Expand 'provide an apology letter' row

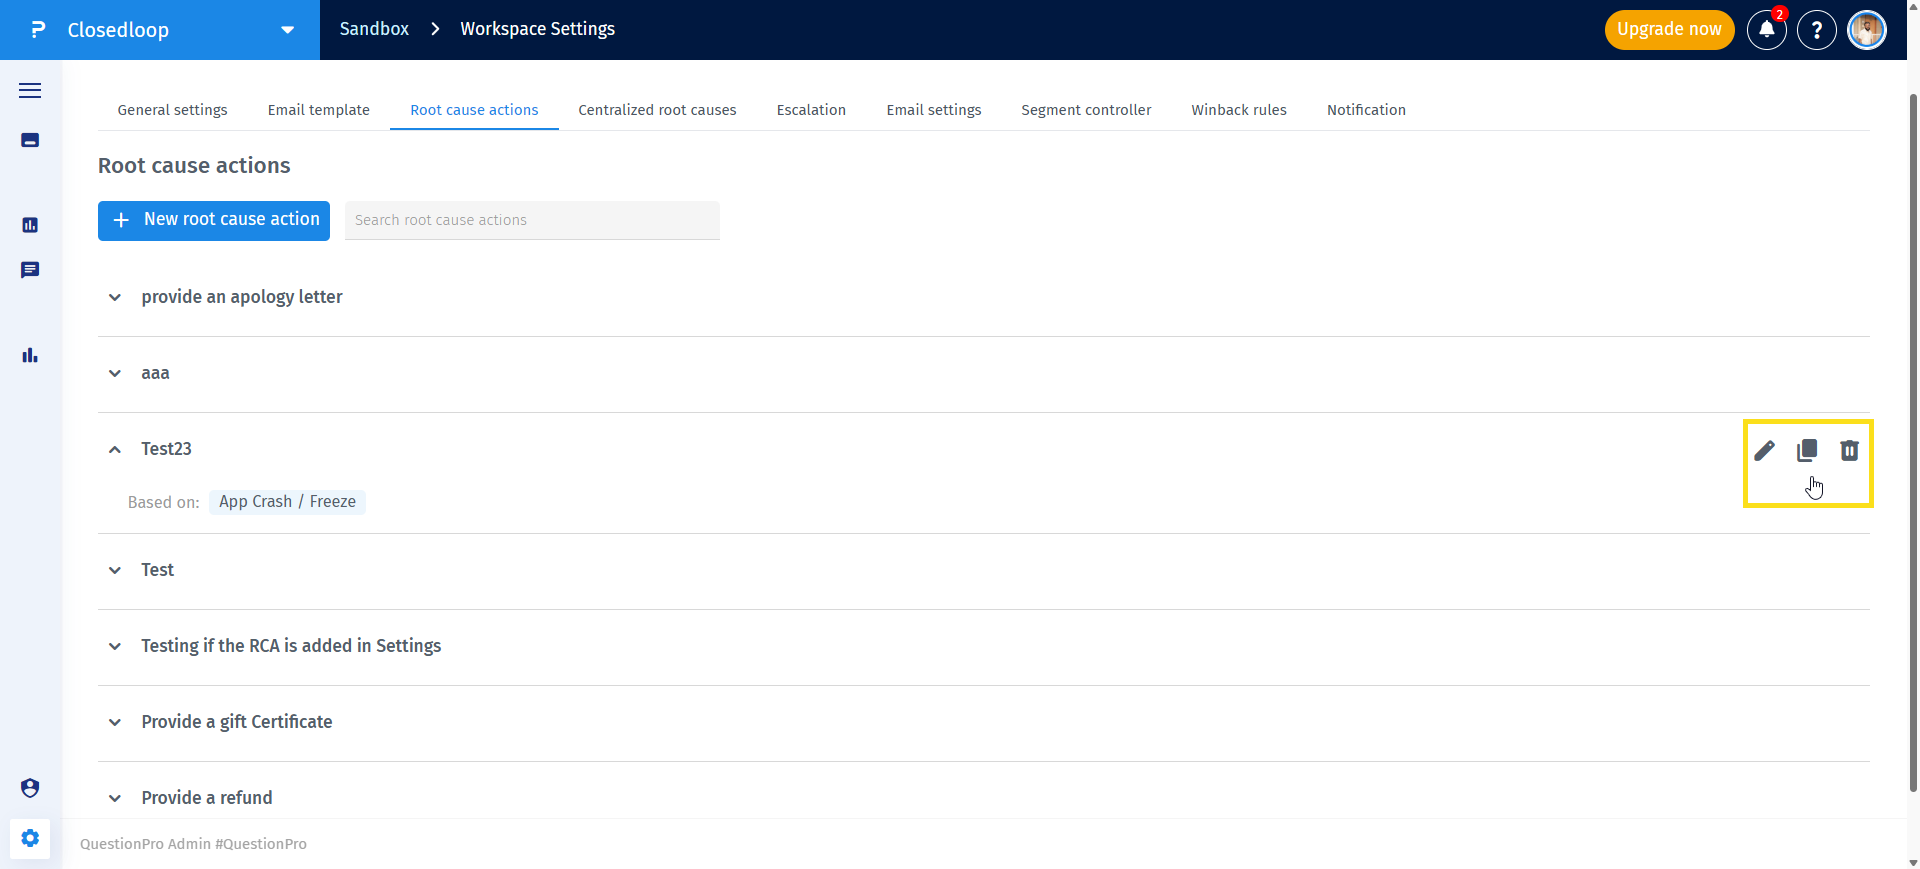pos(115,298)
